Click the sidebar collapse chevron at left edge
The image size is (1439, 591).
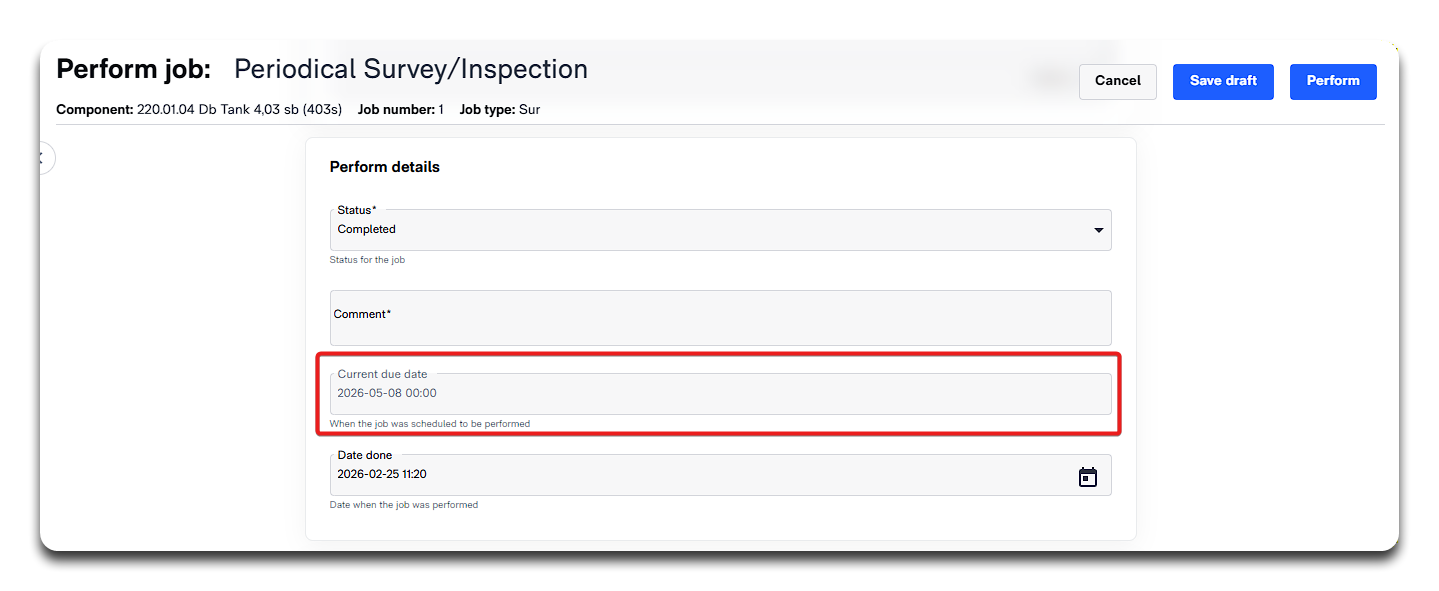[x=43, y=158]
